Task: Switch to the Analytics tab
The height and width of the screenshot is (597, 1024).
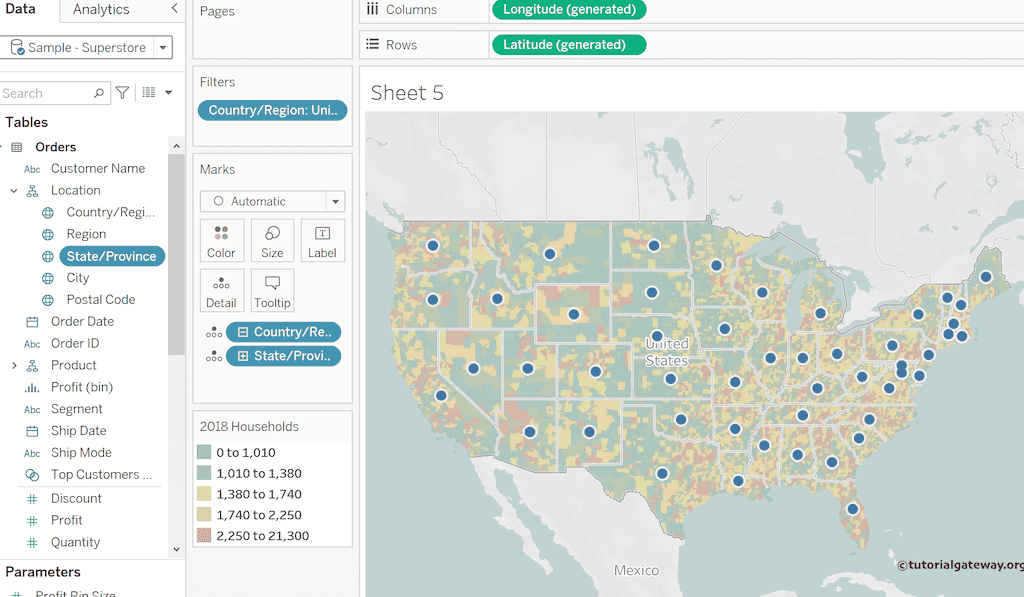Action: click(101, 10)
